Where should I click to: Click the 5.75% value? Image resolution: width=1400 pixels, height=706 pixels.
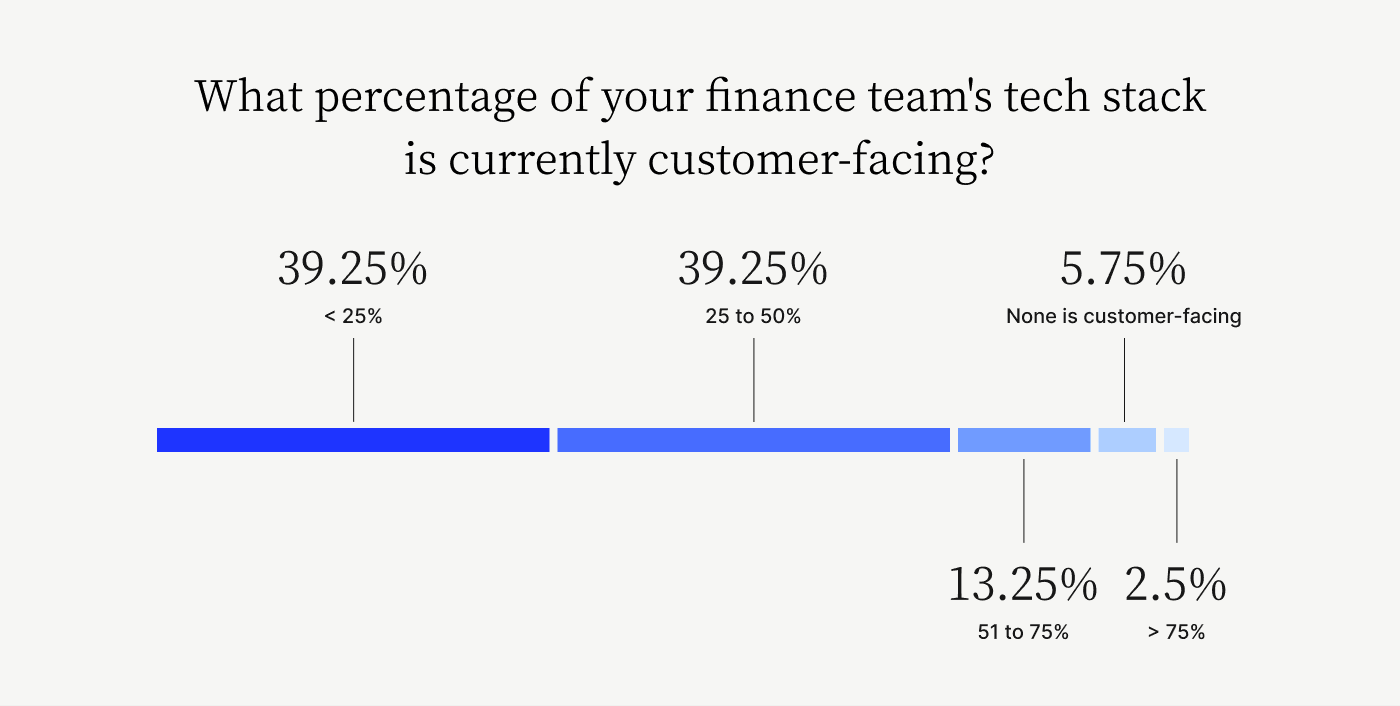[1123, 270]
